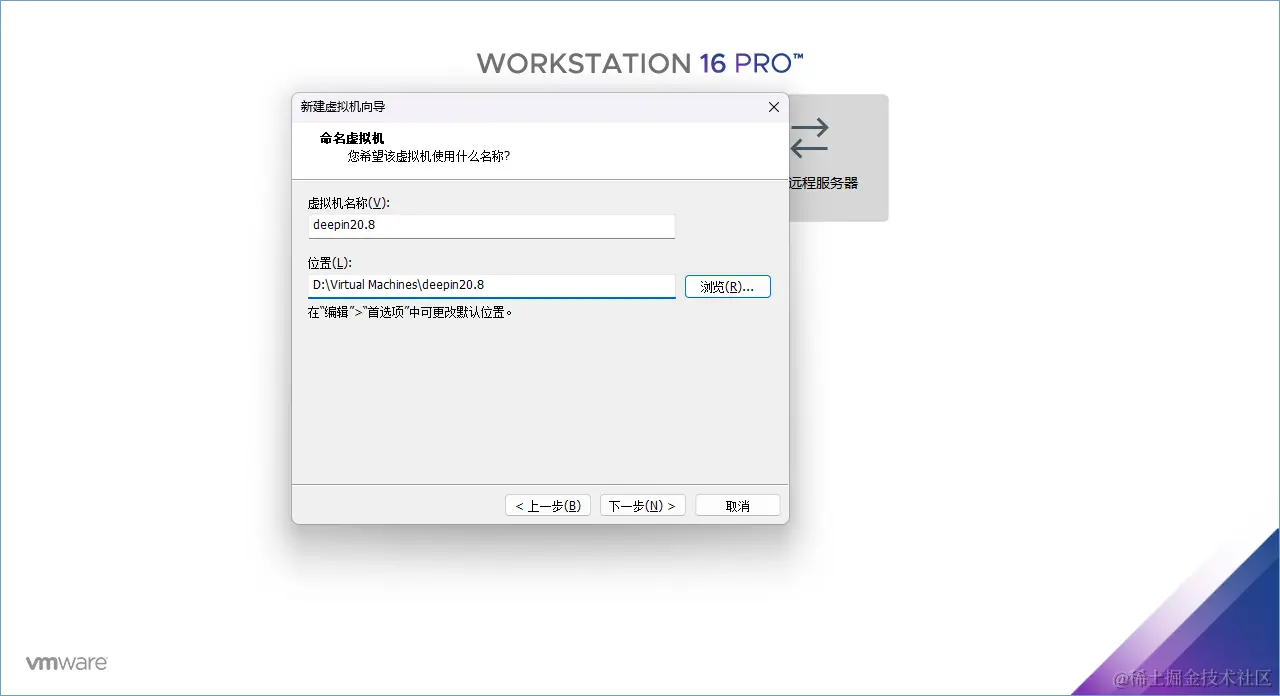This screenshot has width=1280, height=696.
Task: Click the 命名虚拟机 heading
Action: coord(352,139)
